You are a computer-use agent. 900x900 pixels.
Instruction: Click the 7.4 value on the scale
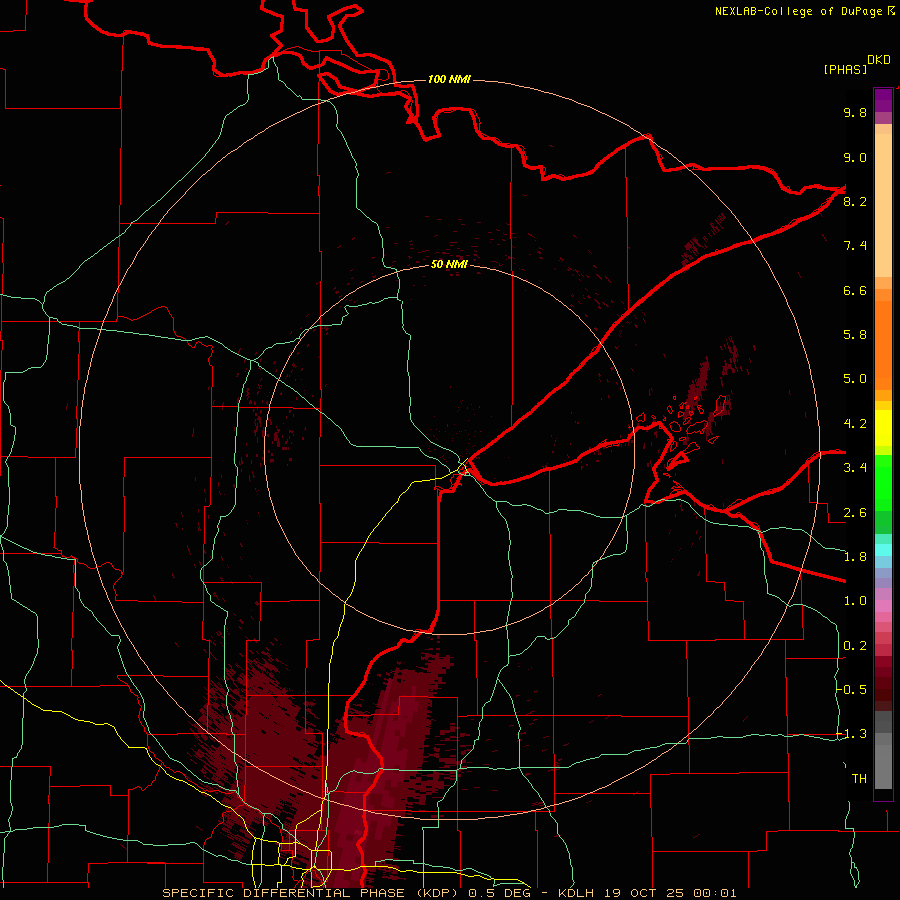click(x=855, y=246)
